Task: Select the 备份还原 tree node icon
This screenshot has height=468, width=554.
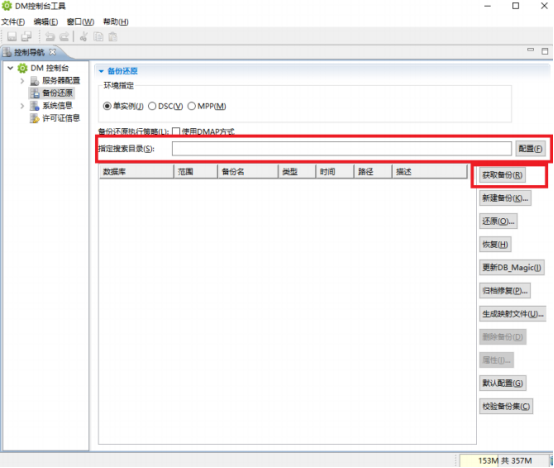Action: click(x=35, y=93)
